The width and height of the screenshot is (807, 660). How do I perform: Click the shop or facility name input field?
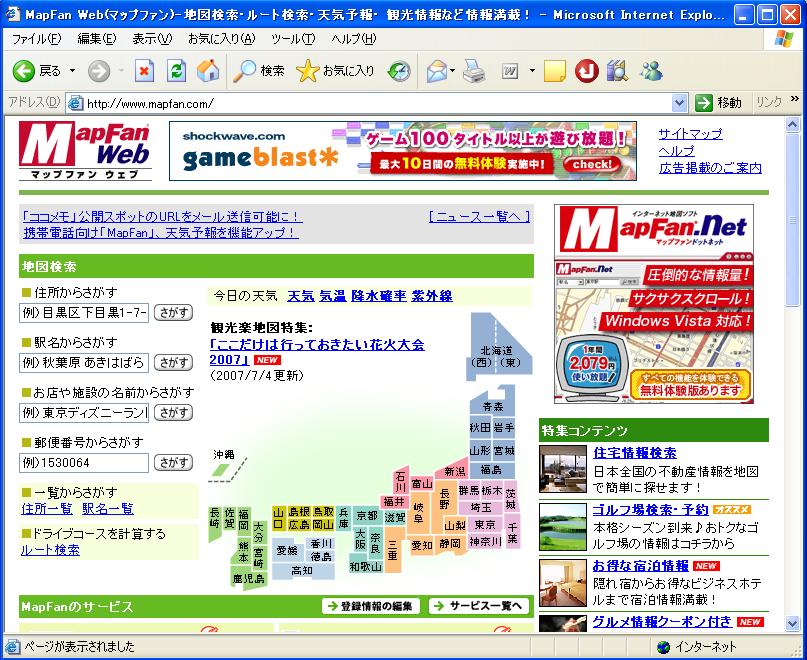tap(84, 412)
